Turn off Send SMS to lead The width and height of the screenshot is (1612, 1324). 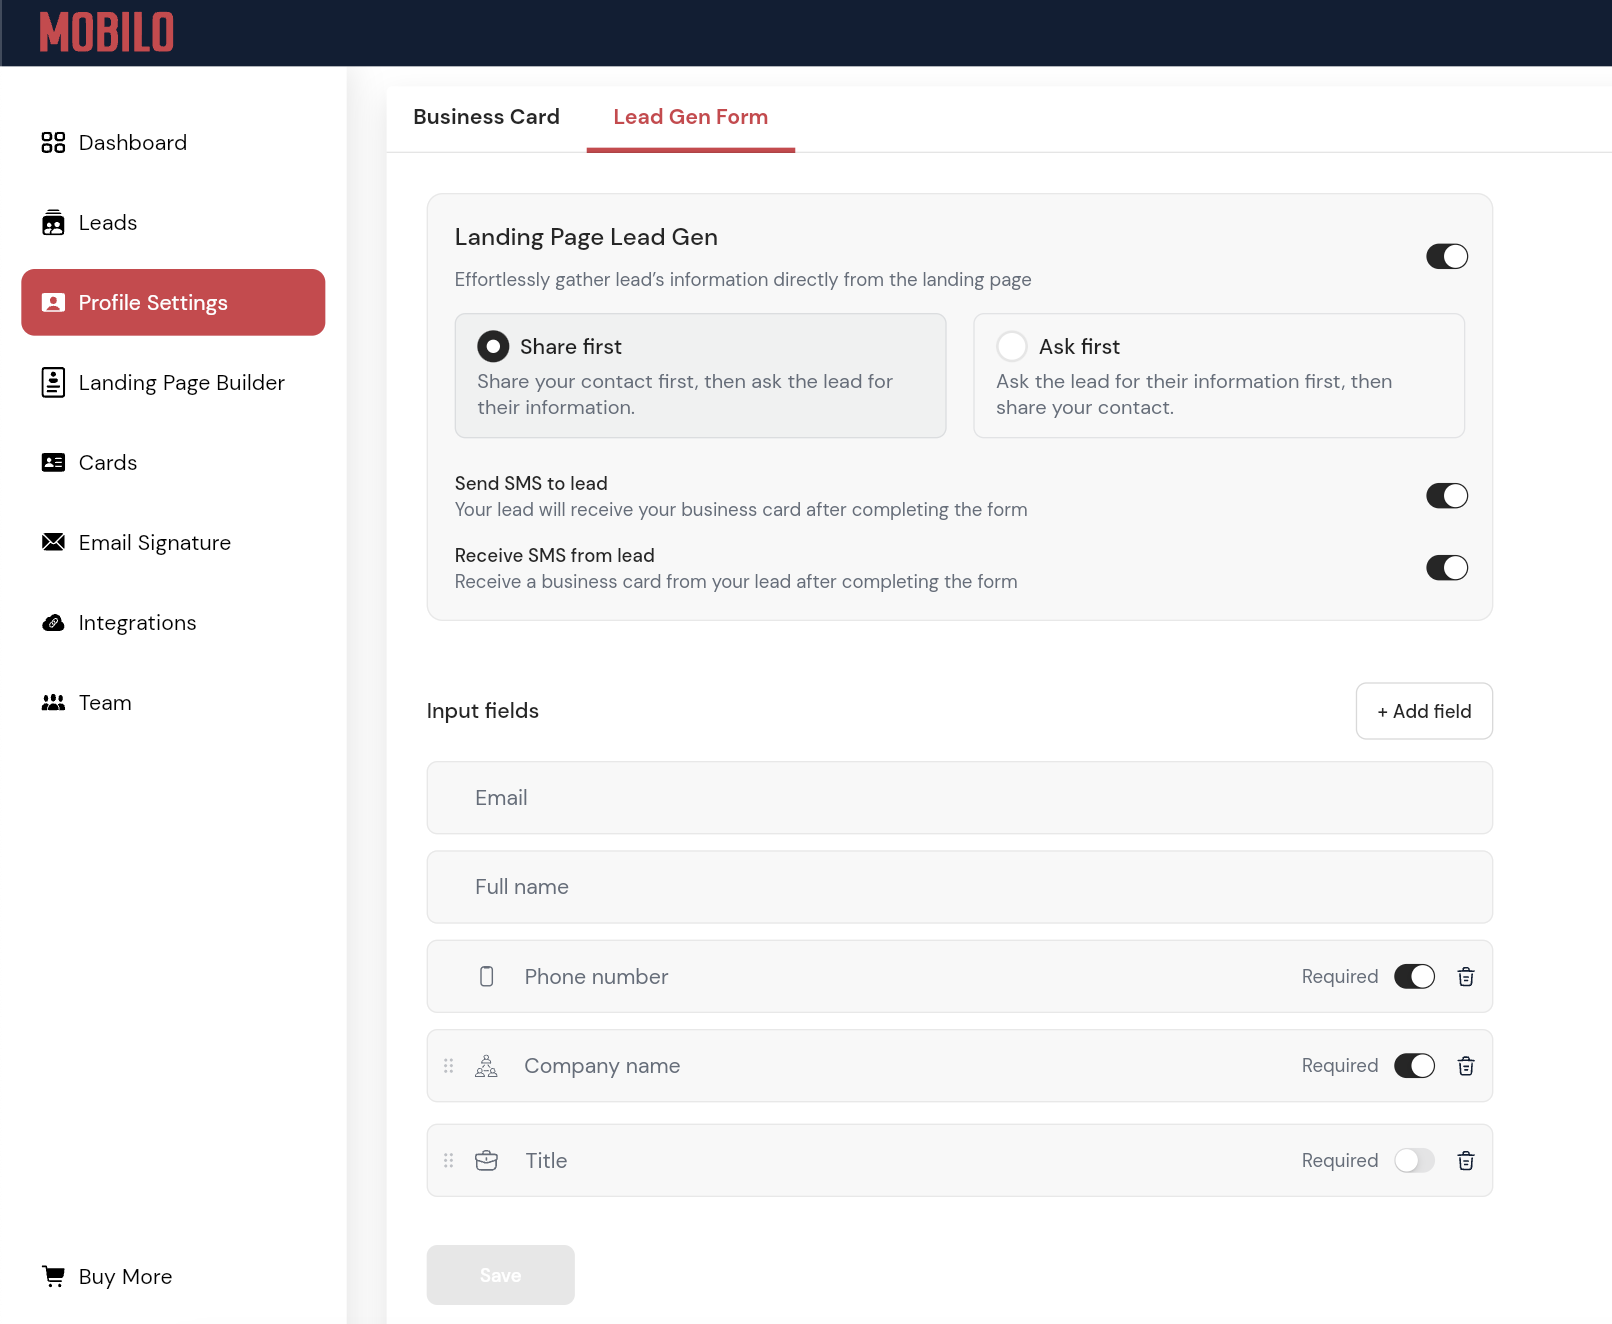(1446, 496)
